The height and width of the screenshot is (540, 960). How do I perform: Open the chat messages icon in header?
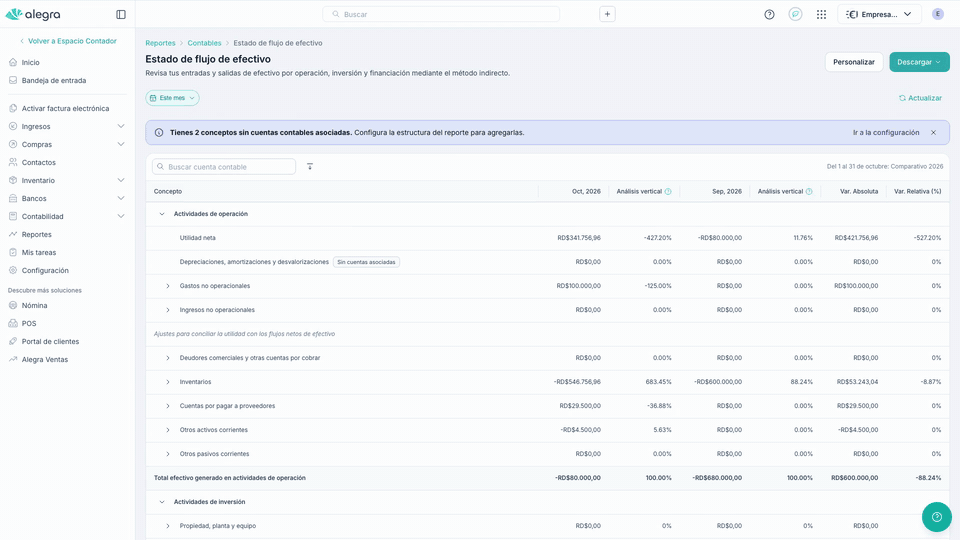pyautogui.click(x=795, y=14)
